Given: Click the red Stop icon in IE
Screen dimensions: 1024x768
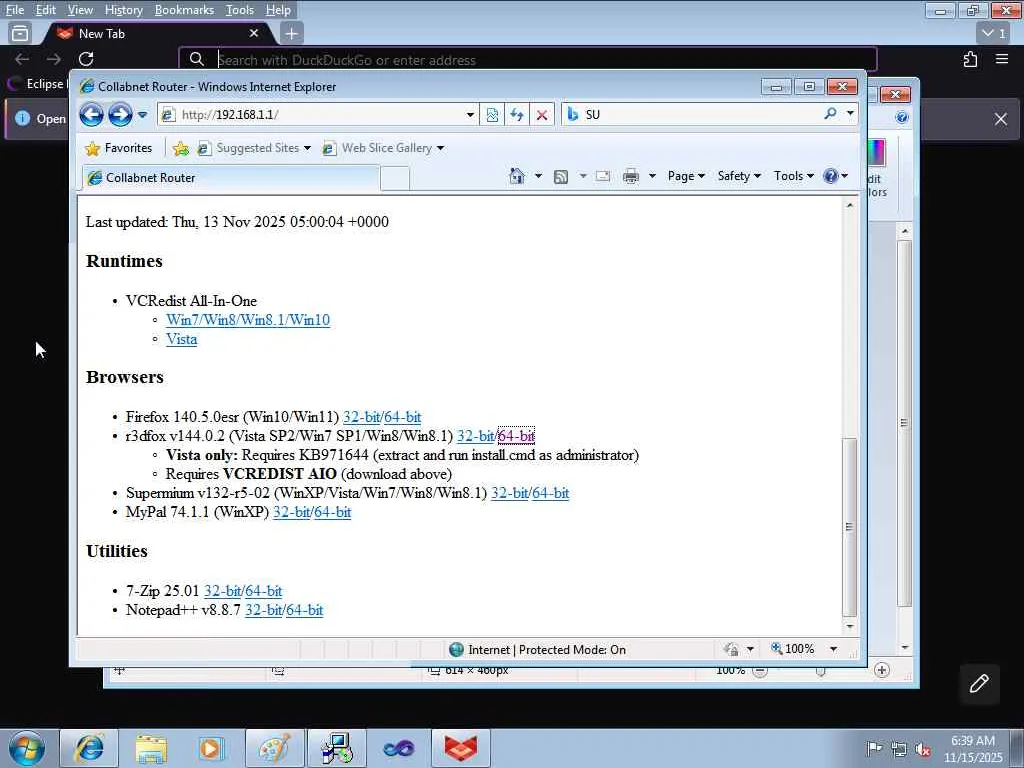Looking at the screenshot, I should point(541,115).
